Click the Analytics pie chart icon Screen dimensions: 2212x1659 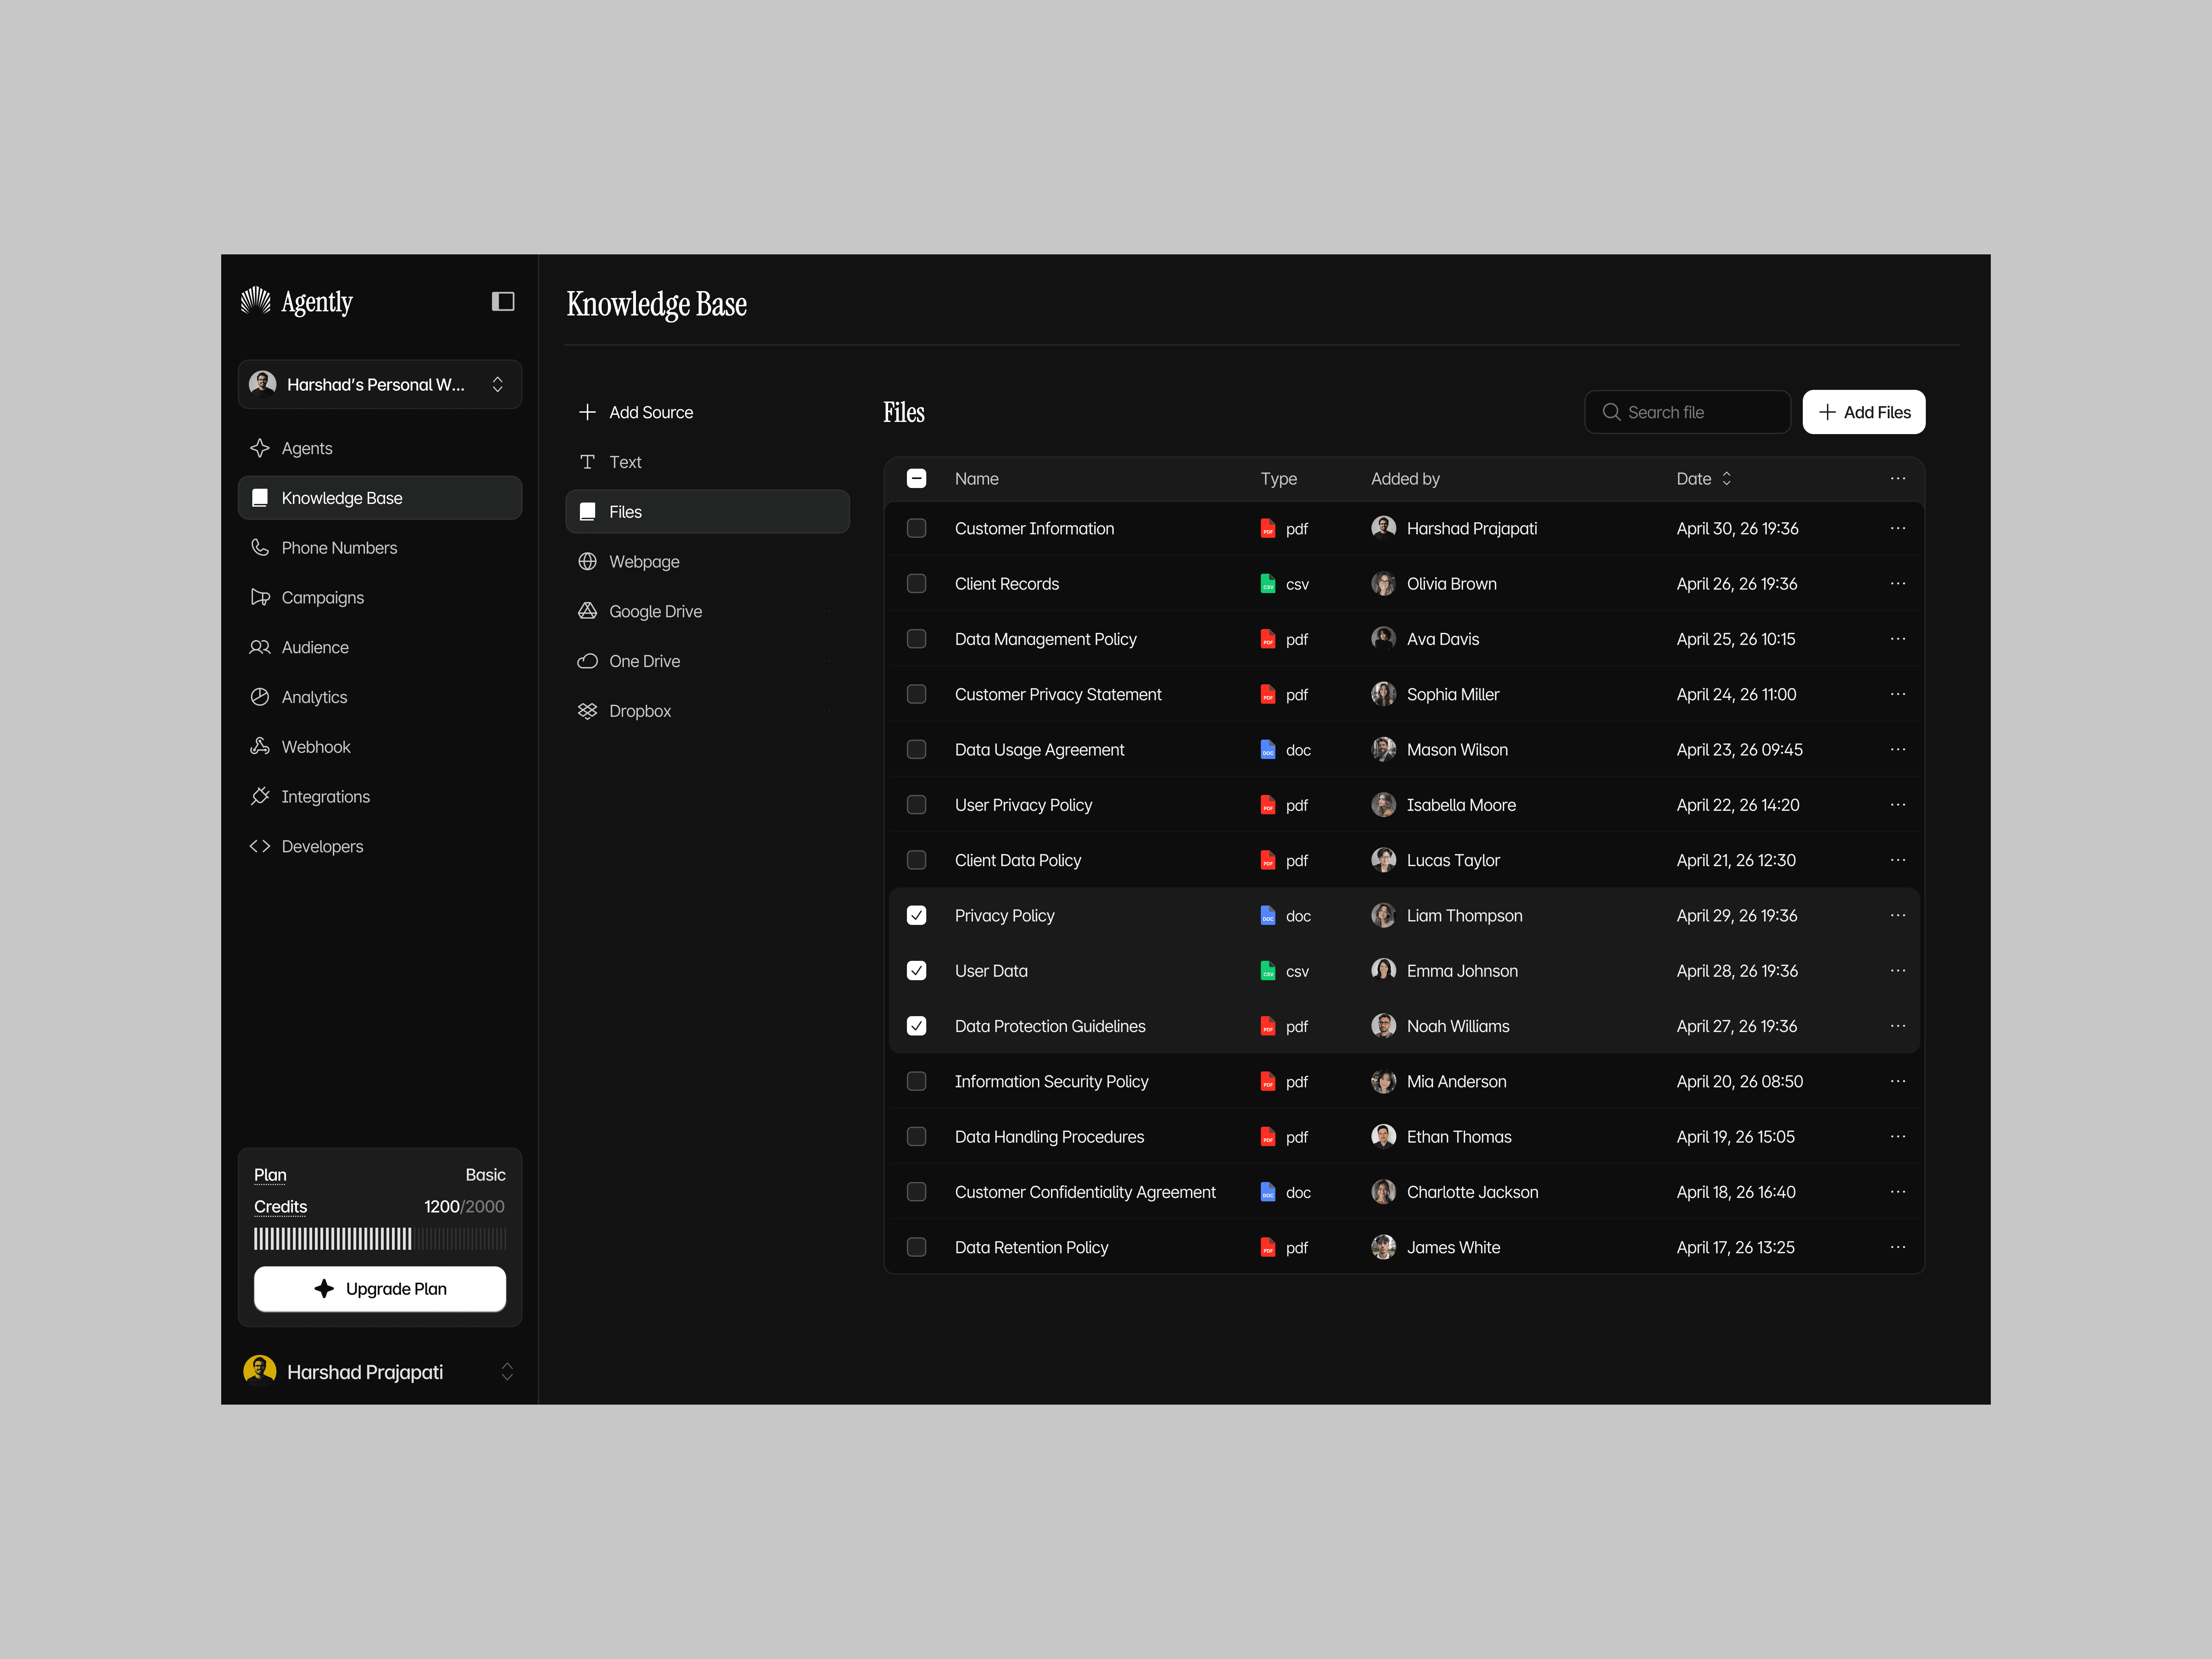tap(260, 697)
